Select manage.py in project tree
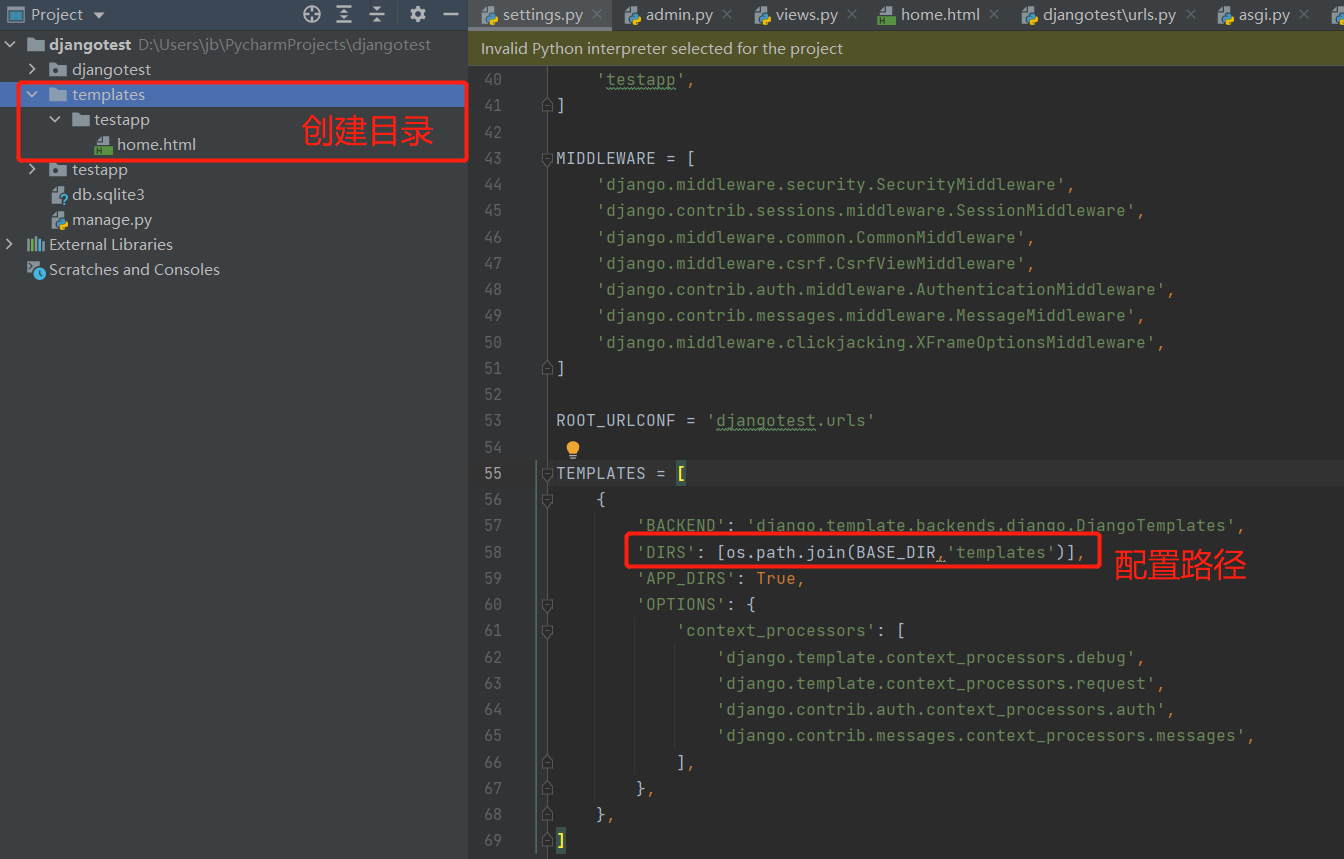The width and height of the screenshot is (1344, 859). click(x=112, y=219)
